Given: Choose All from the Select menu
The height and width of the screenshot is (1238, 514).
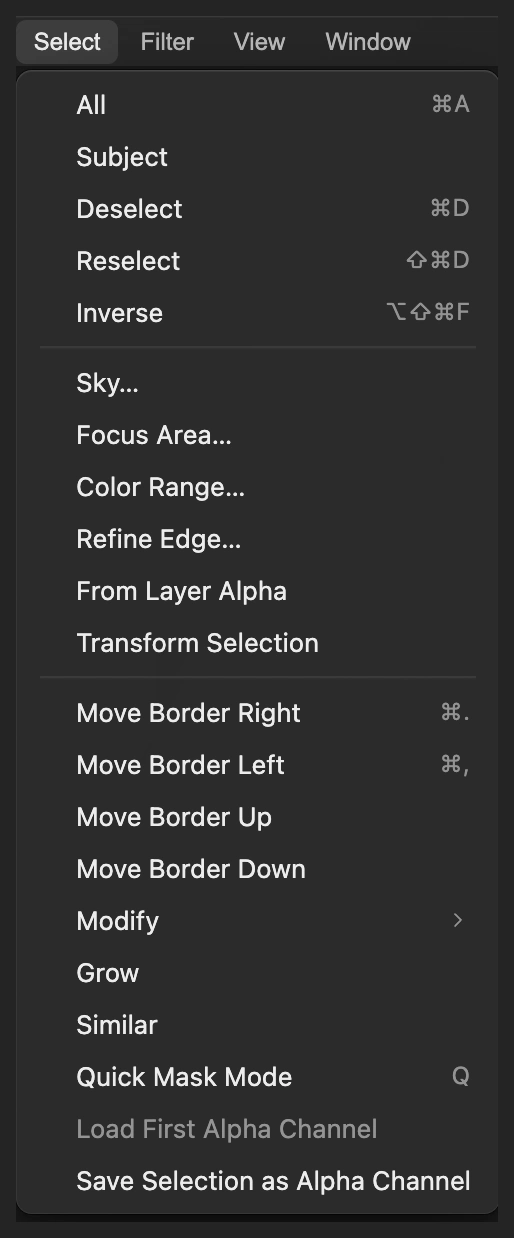Looking at the screenshot, I should click(258, 105).
